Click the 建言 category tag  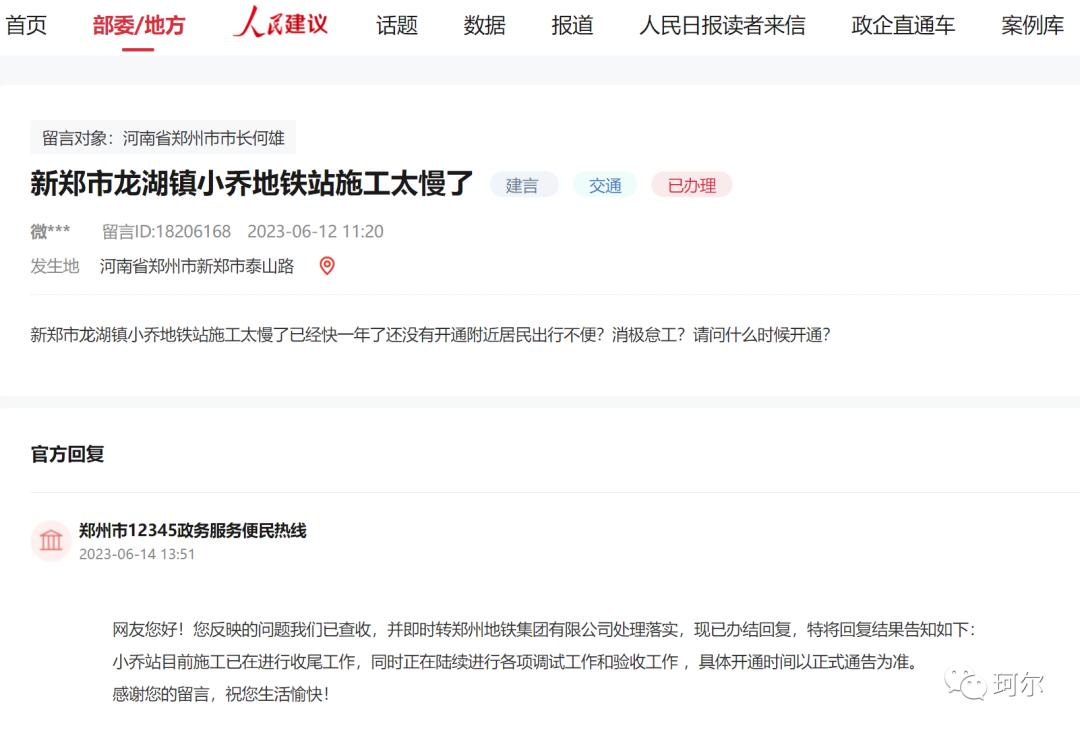pos(524,185)
